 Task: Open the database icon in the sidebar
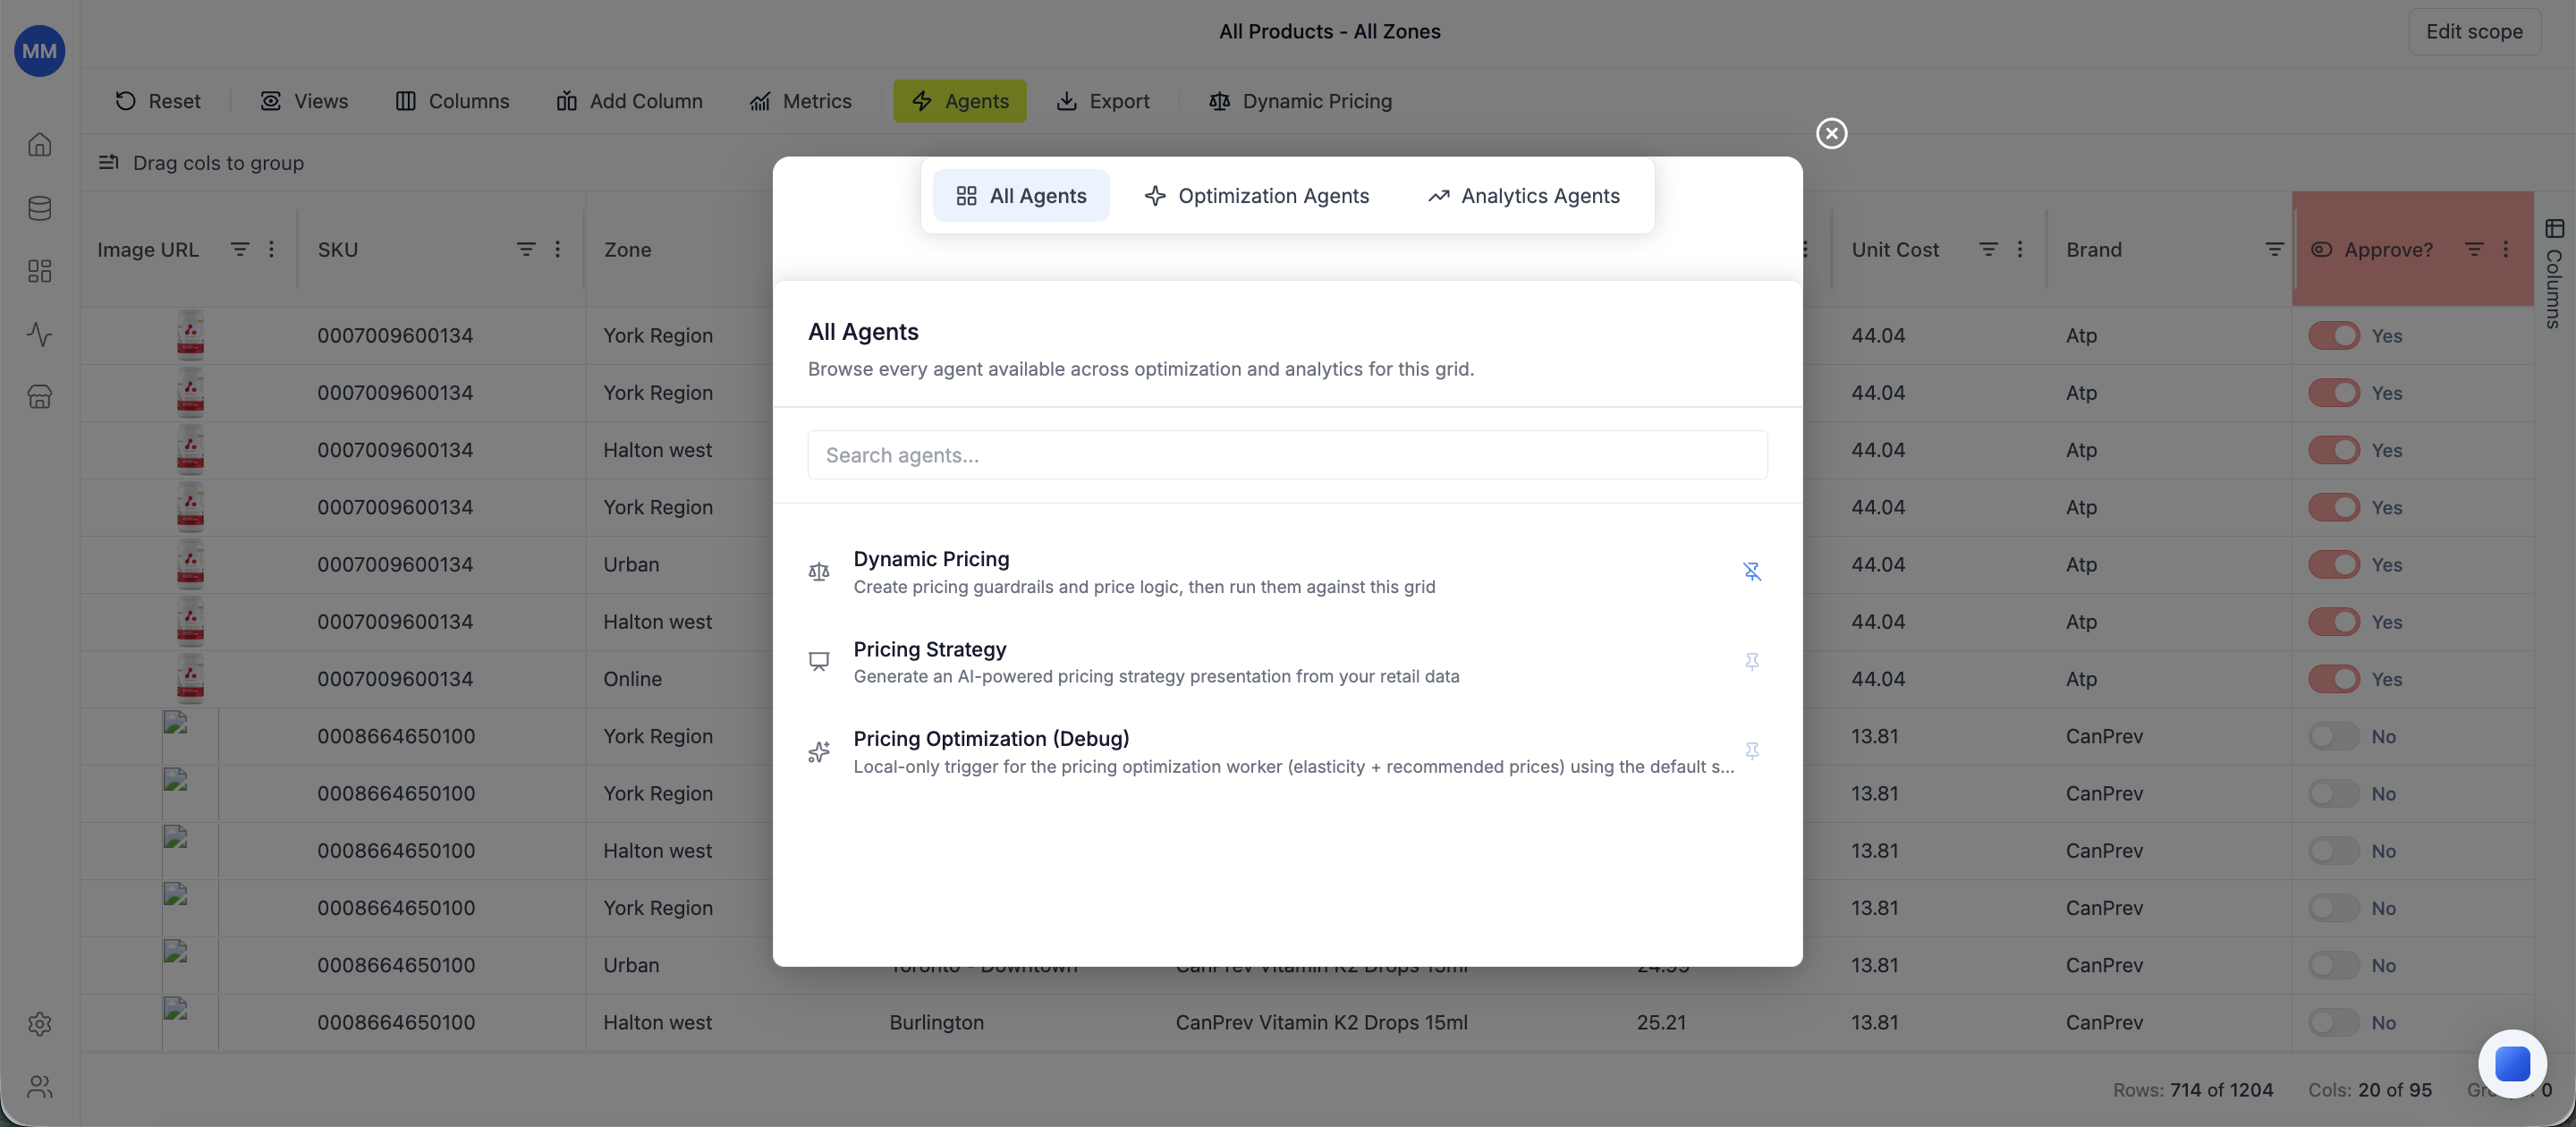coord(40,208)
